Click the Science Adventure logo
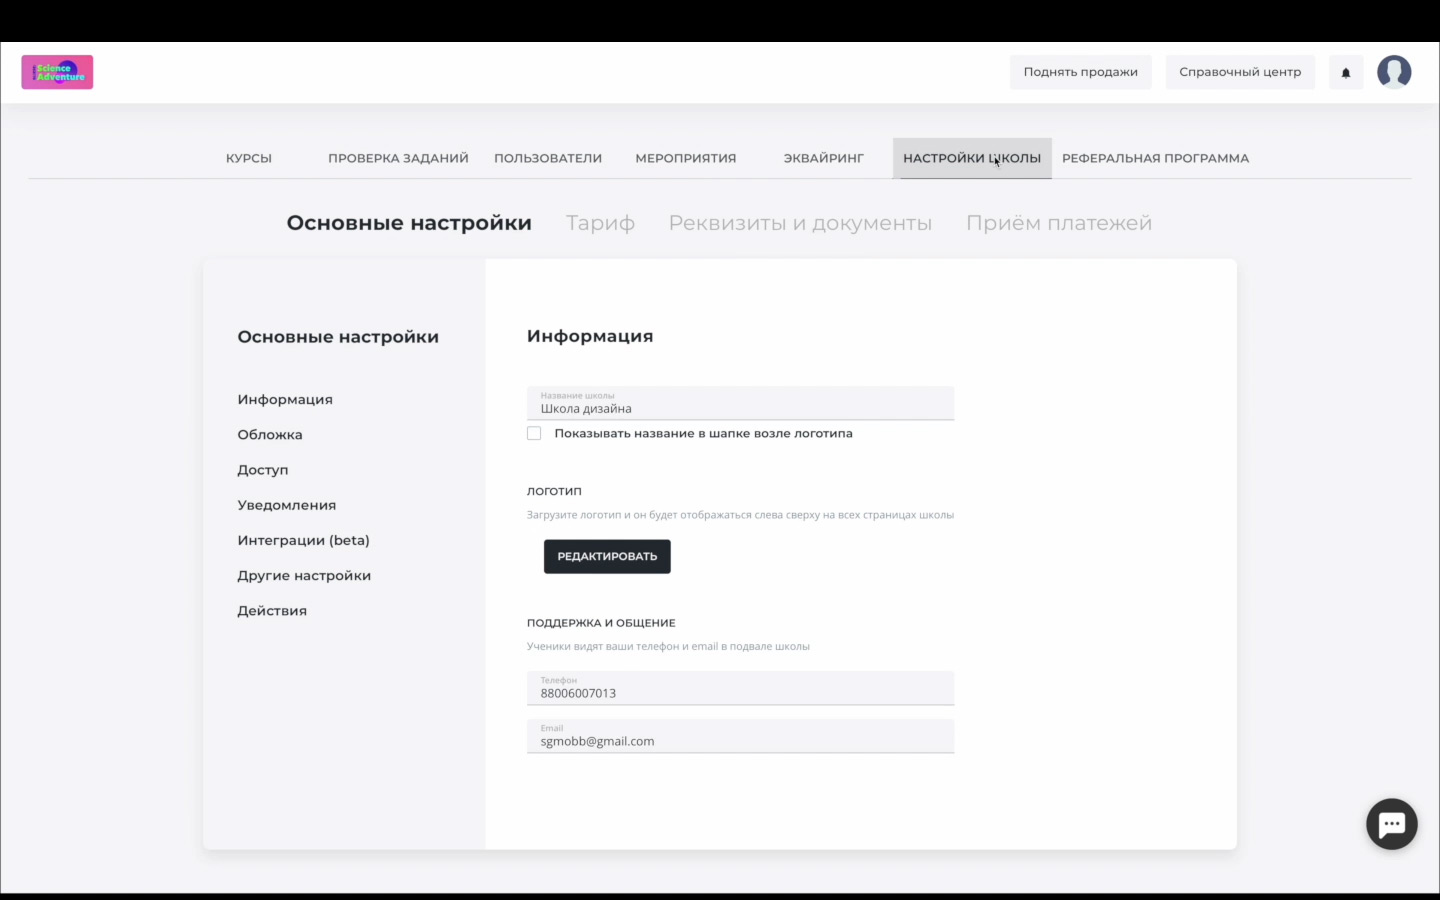1440x900 pixels. coord(56,71)
